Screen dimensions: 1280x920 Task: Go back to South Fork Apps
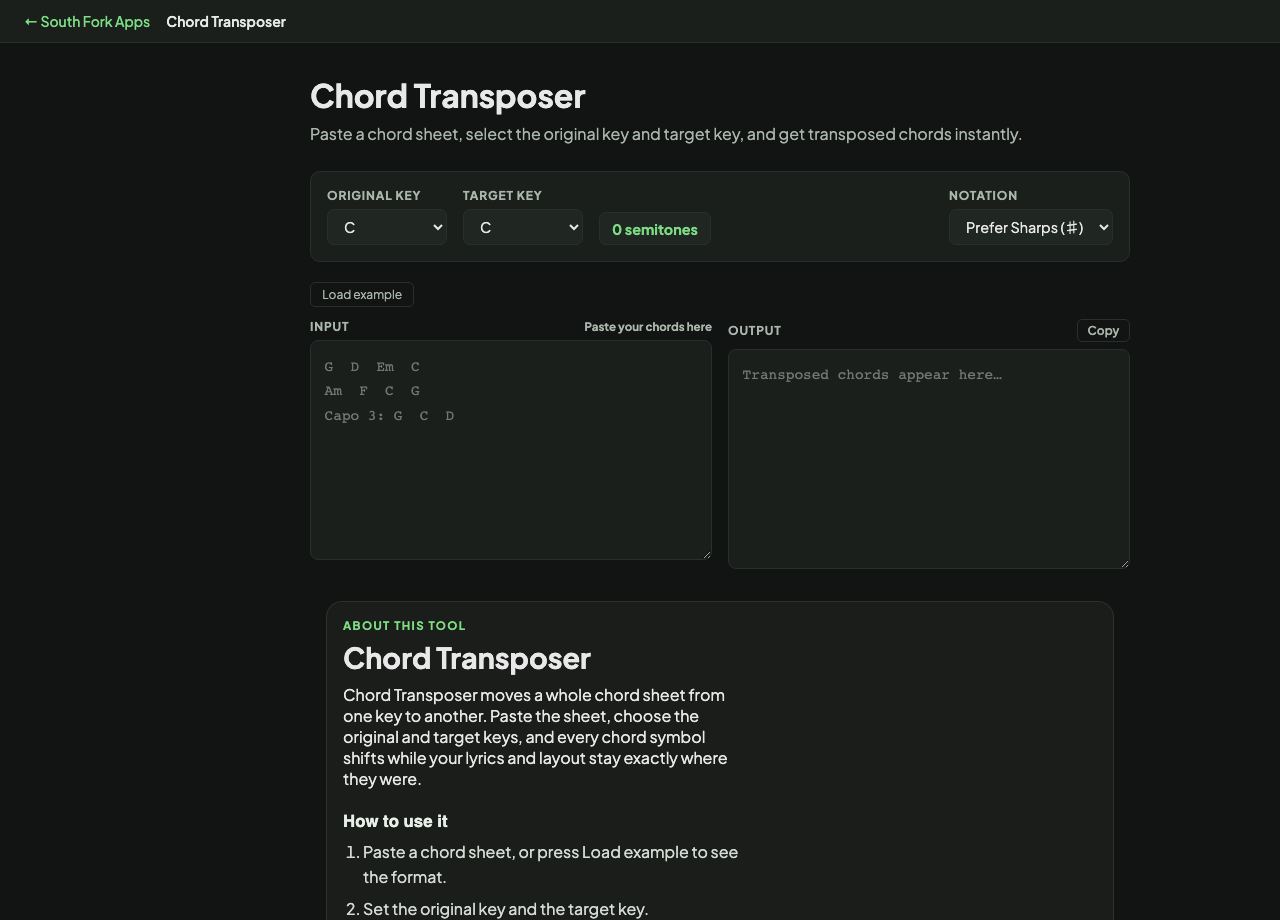tap(87, 21)
